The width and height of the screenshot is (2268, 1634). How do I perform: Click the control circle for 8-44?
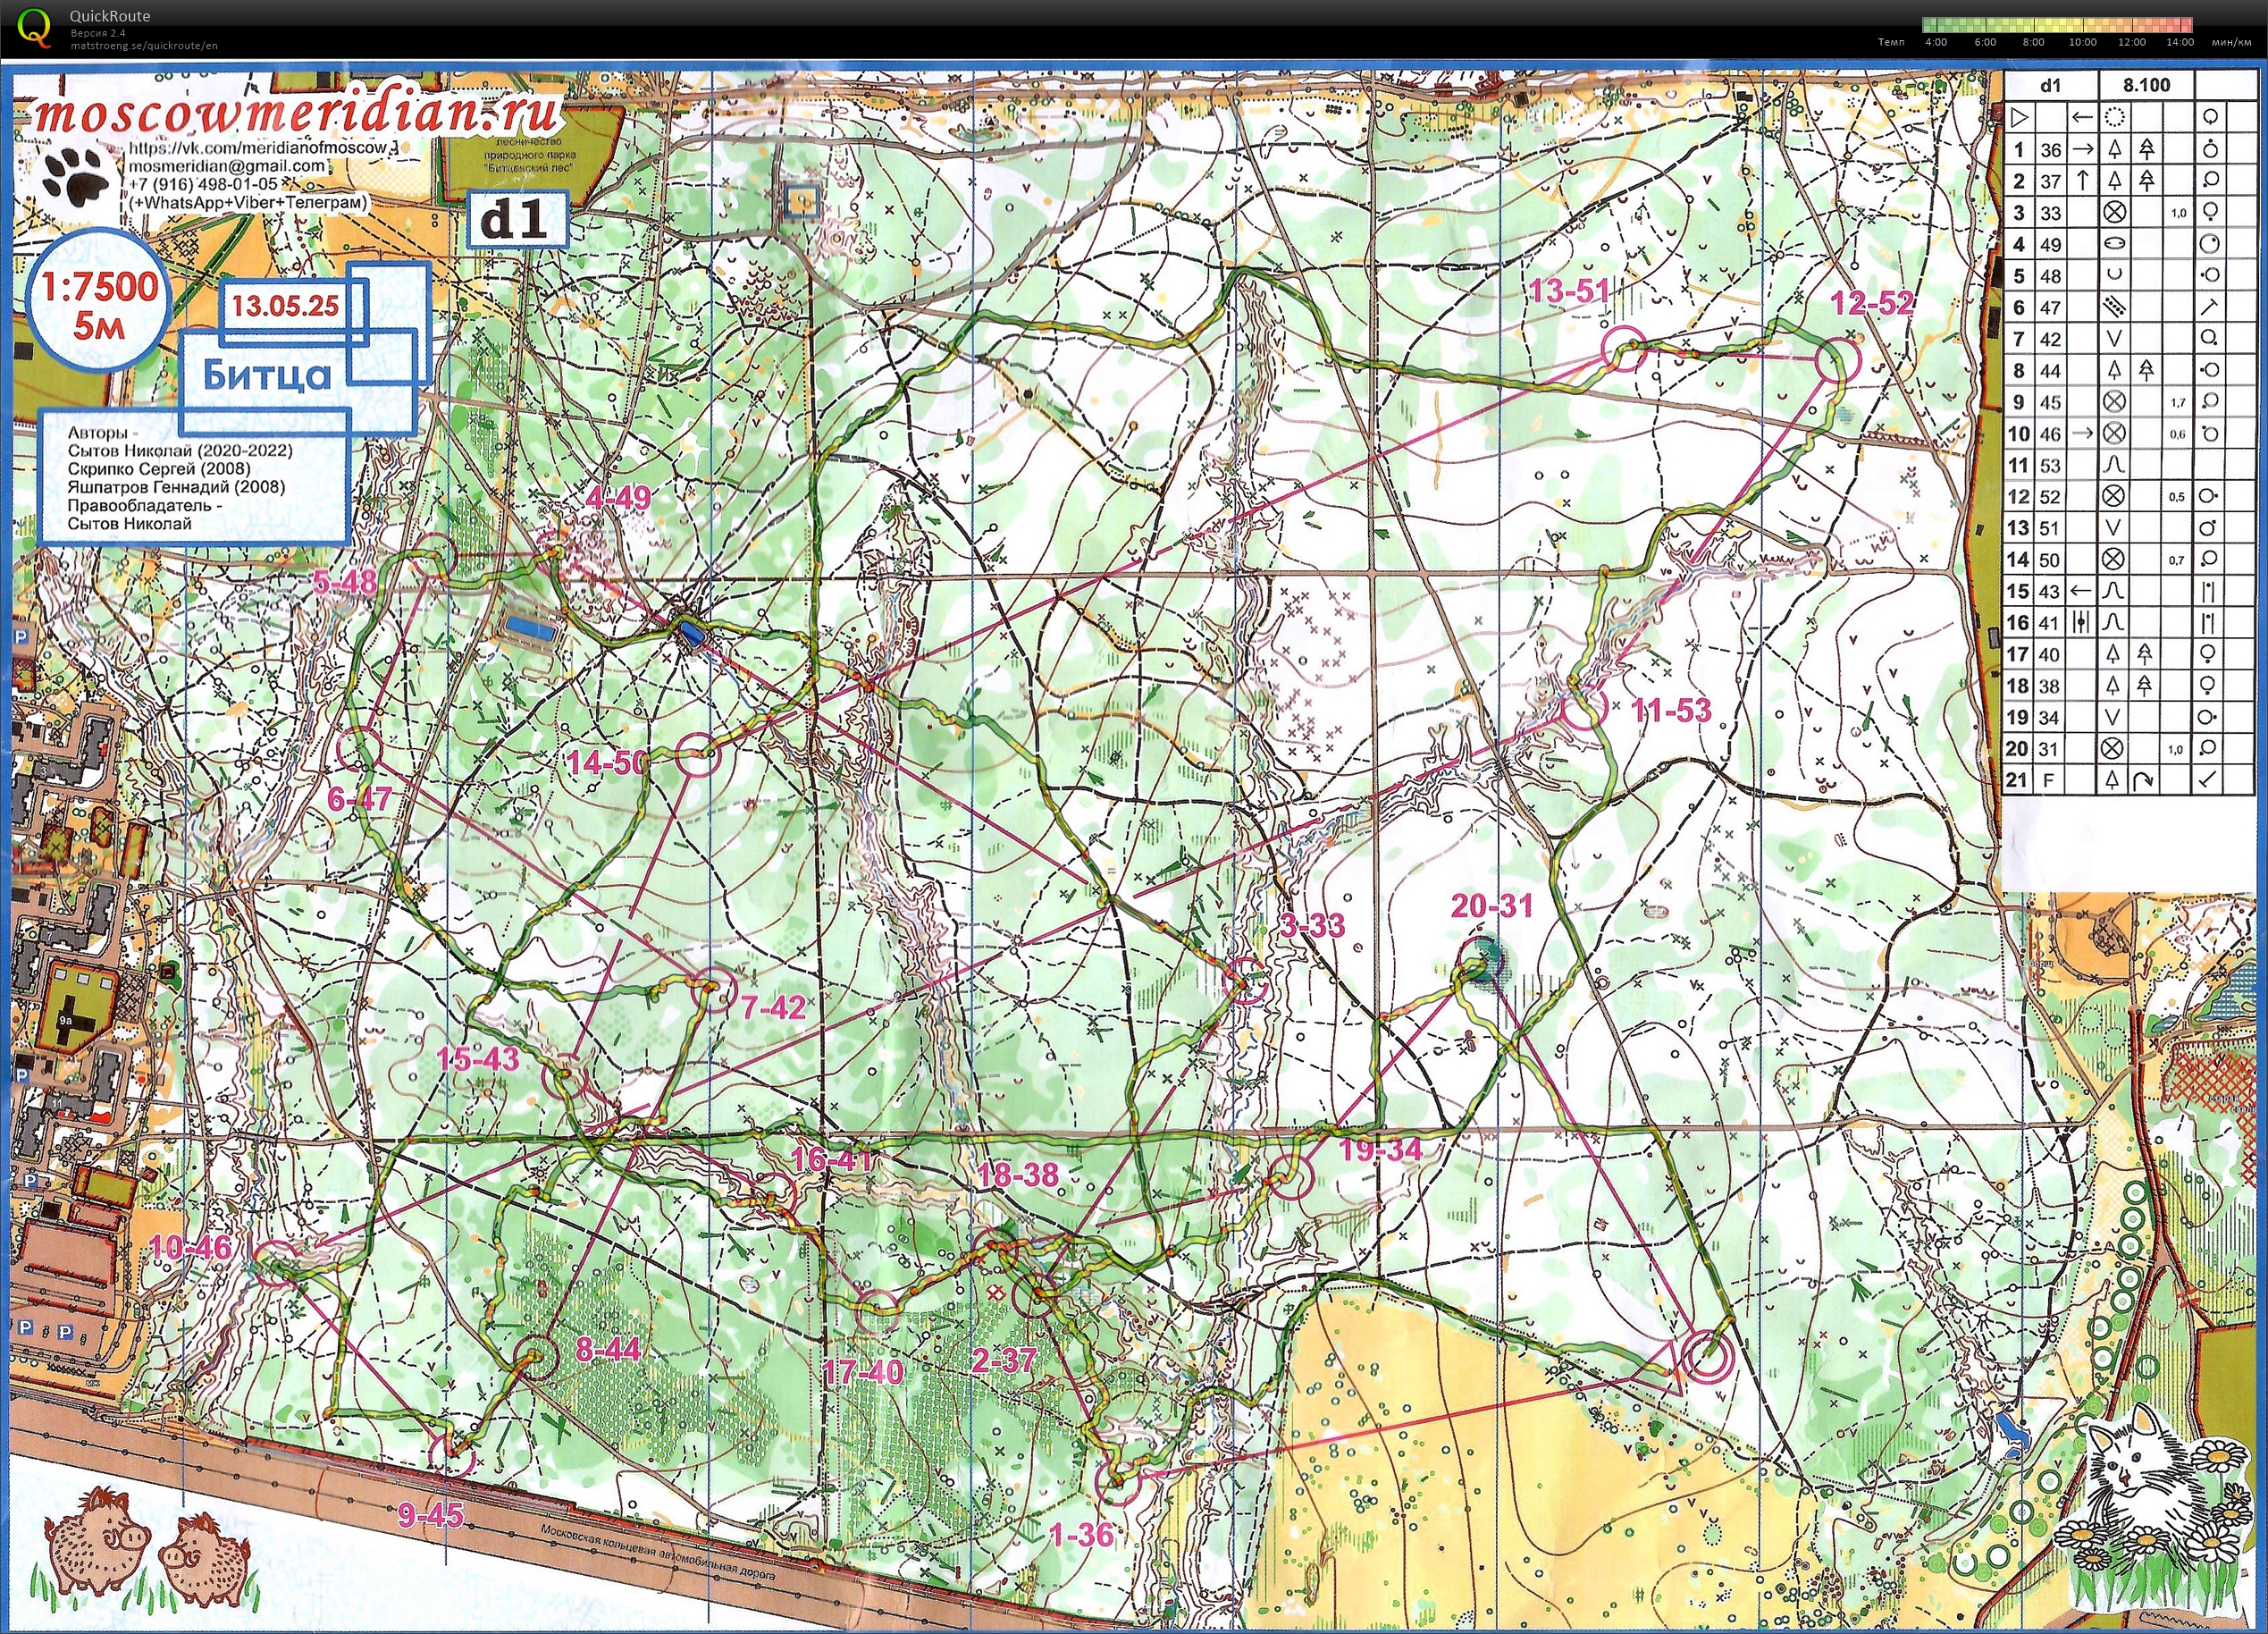(x=536, y=1357)
